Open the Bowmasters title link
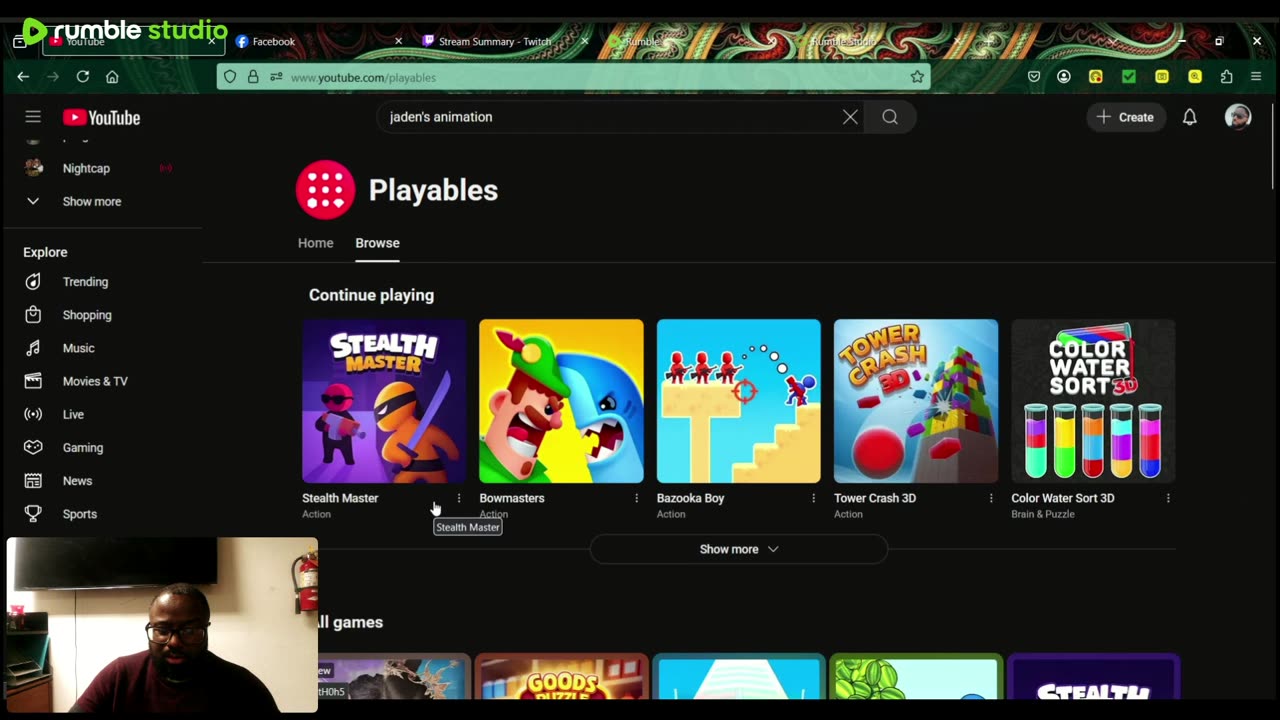 512,498
